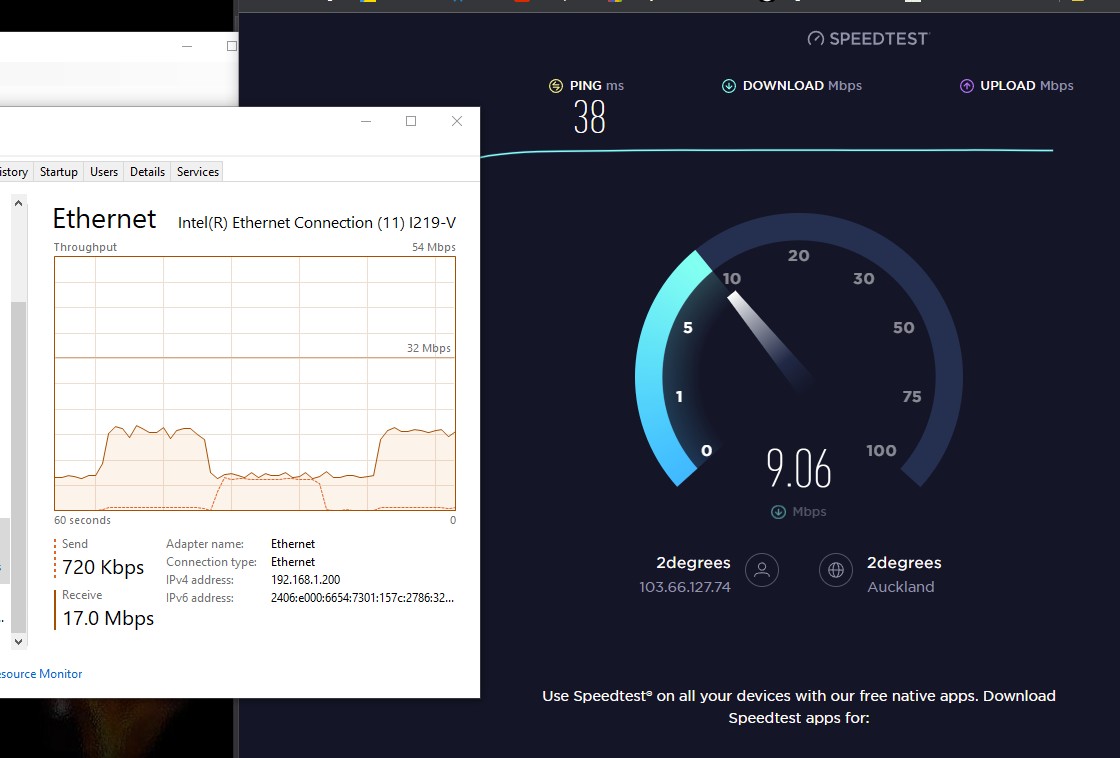
Task: Click the 2degrees Auckland server name
Action: pos(904,563)
